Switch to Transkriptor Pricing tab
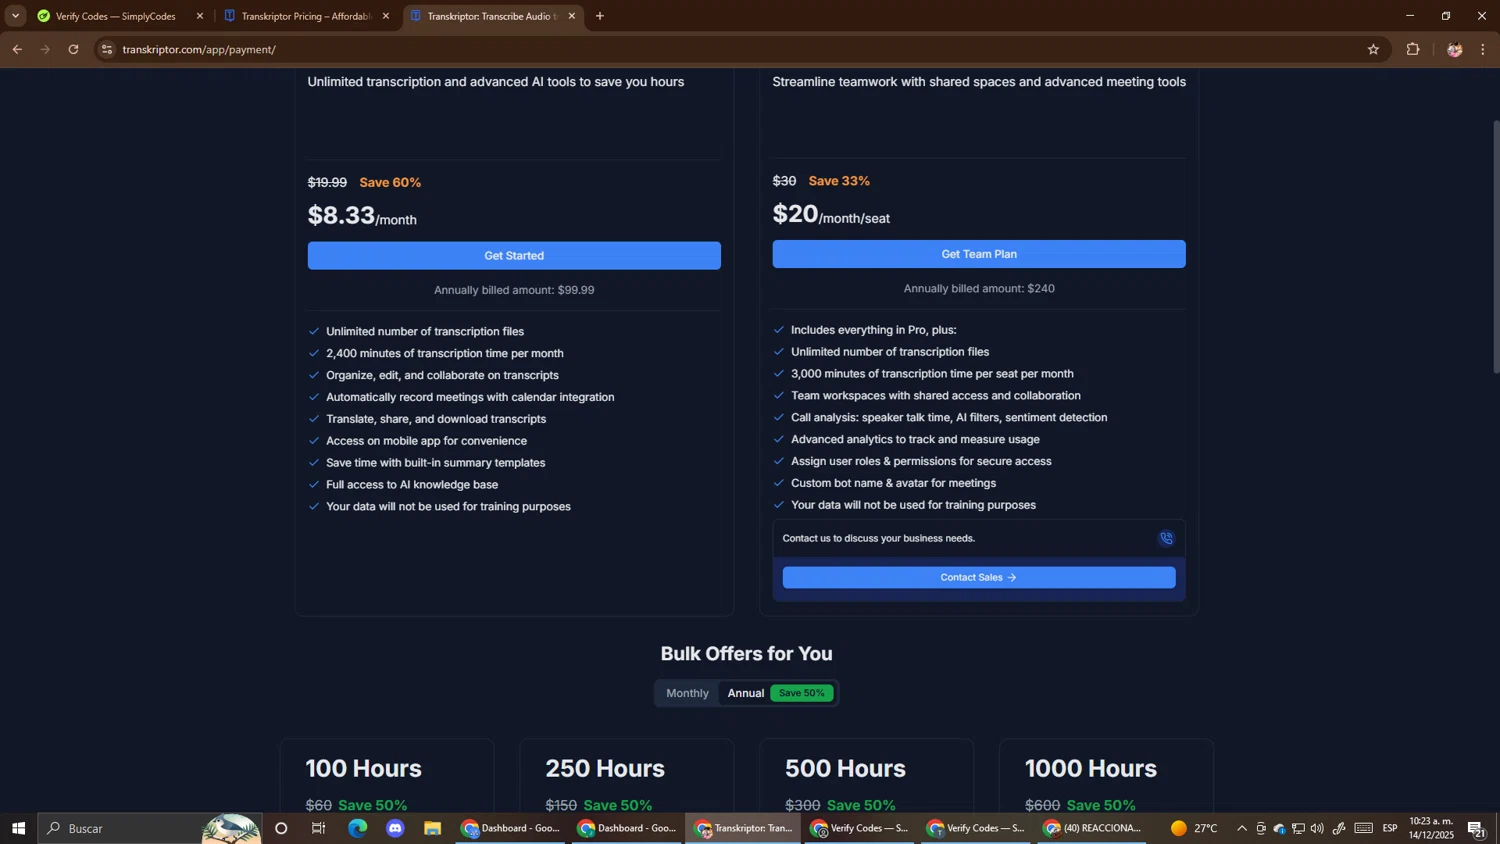1500x844 pixels. pos(305,16)
